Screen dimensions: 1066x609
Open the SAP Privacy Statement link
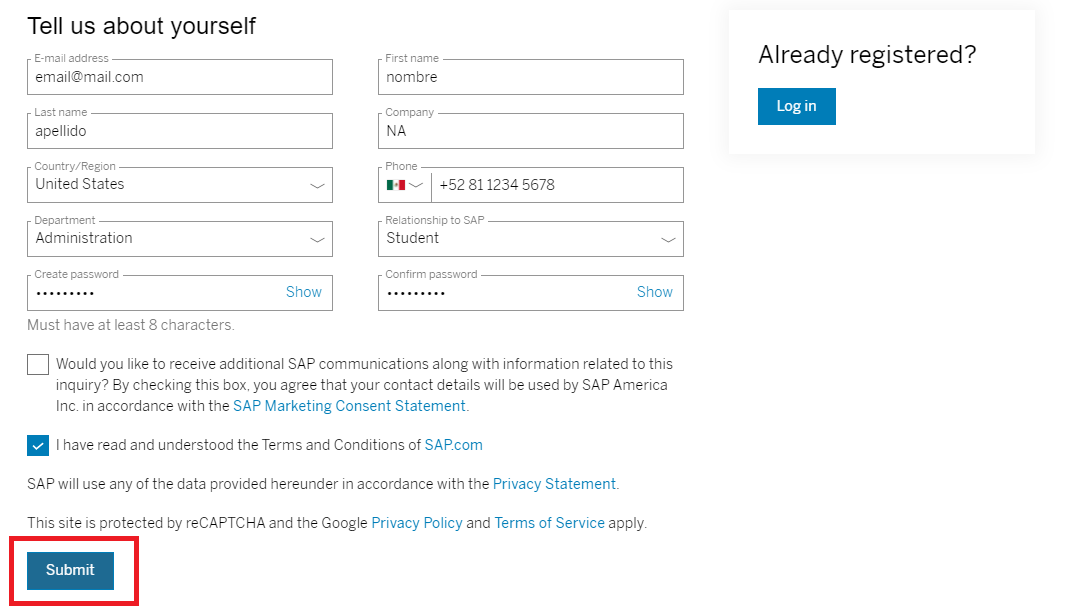[554, 484]
